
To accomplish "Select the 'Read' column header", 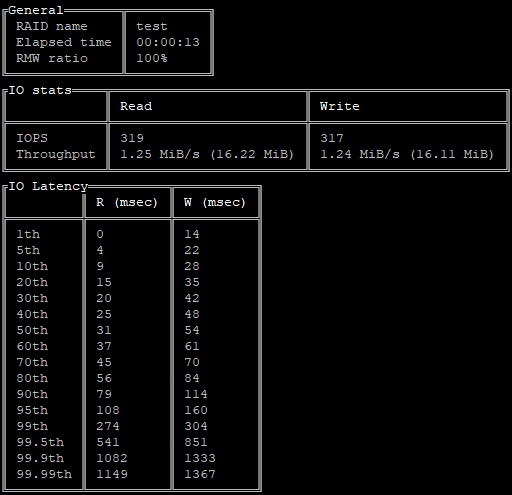I will [136, 106].
